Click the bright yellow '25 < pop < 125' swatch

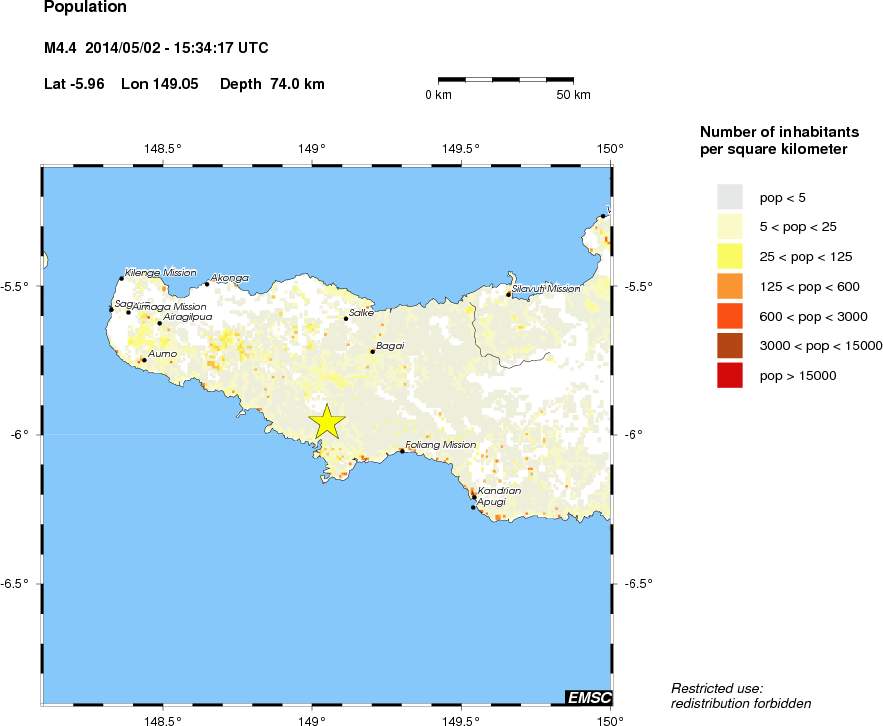[x=730, y=257]
